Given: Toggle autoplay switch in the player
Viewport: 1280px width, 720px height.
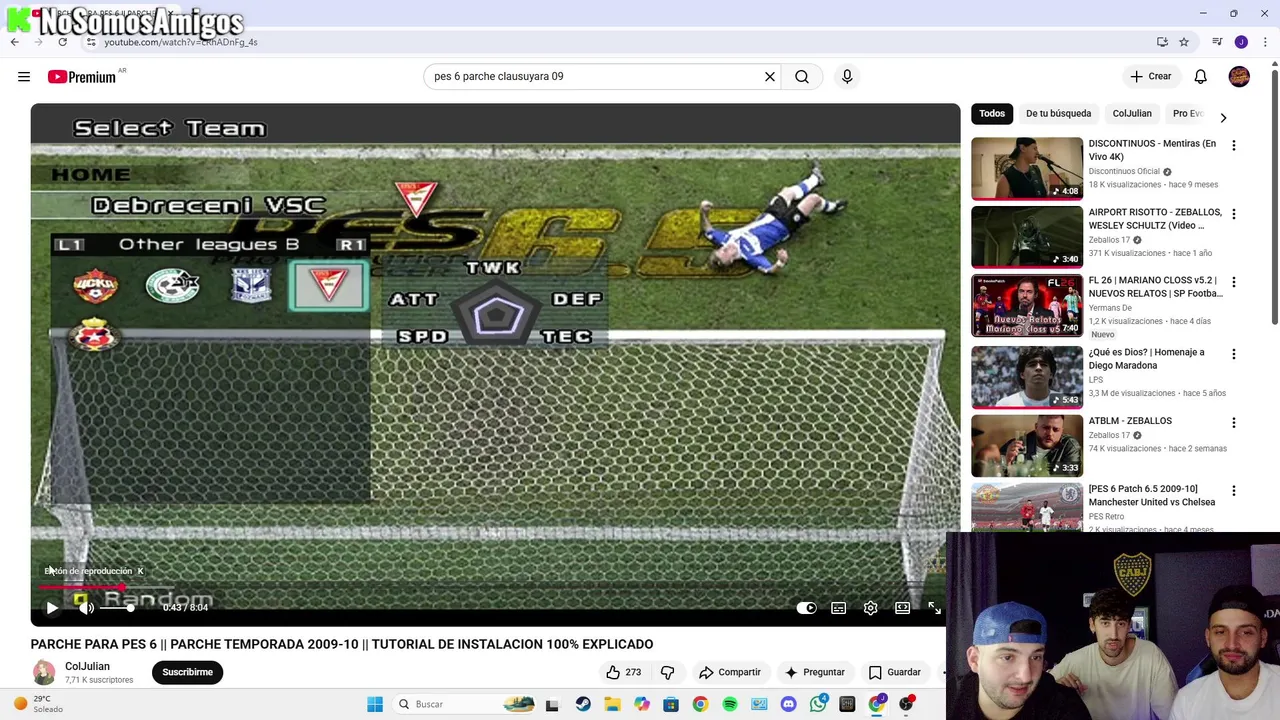Looking at the screenshot, I should pos(806,607).
